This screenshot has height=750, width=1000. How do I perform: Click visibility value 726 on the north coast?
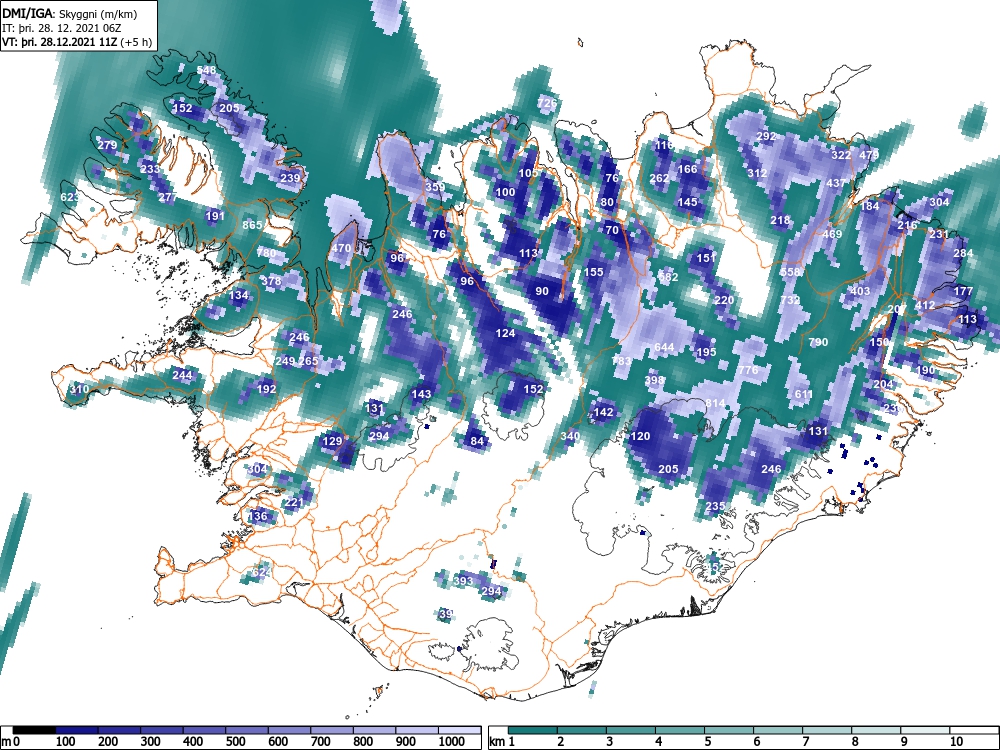pos(547,103)
